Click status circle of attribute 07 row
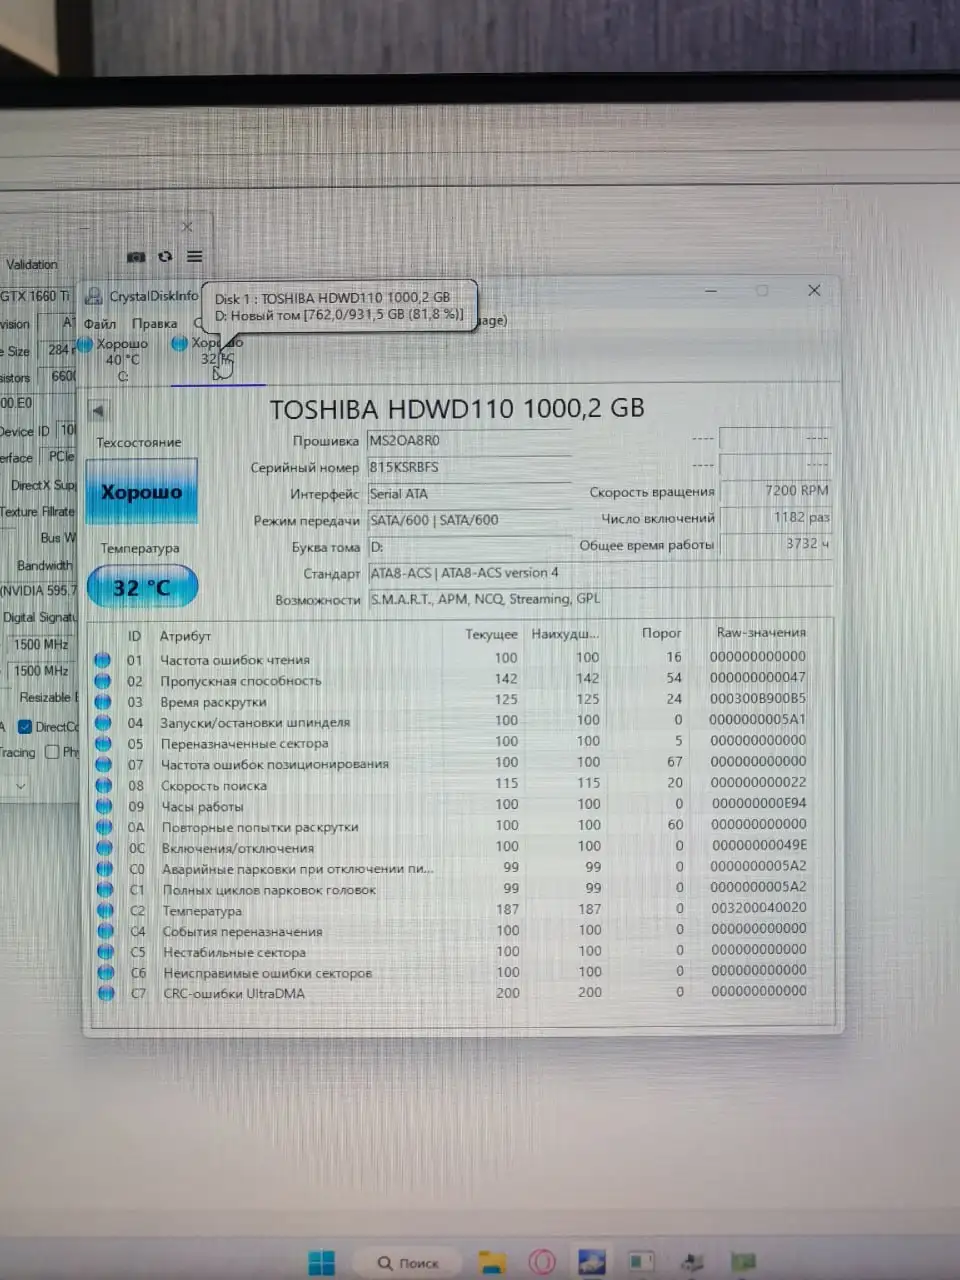The height and width of the screenshot is (1280, 960). [103, 764]
